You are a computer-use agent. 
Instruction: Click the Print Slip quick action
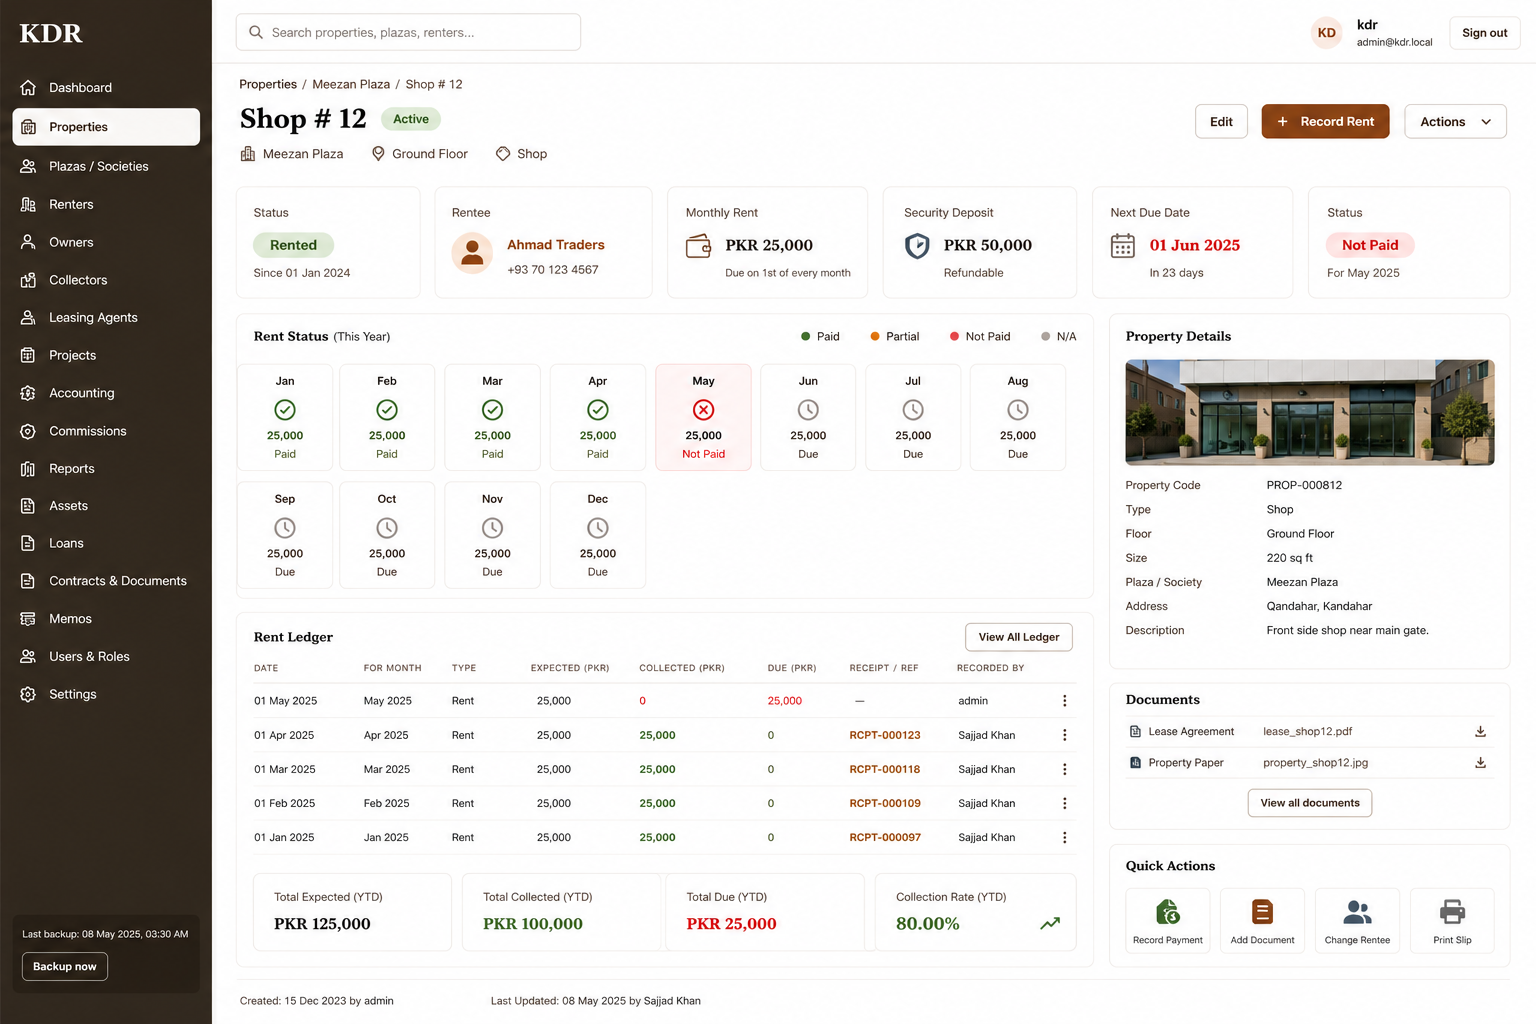coord(1452,921)
